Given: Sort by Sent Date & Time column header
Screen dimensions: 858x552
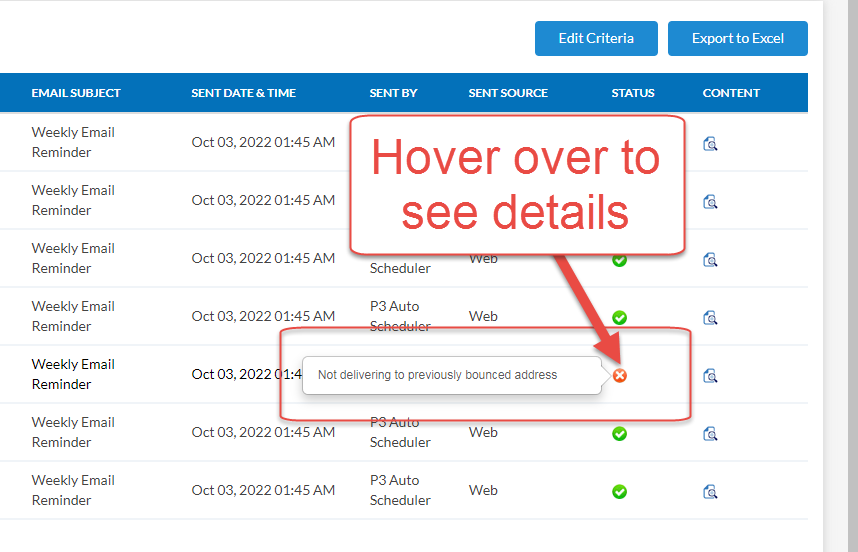Looking at the screenshot, I should tap(243, 93).
